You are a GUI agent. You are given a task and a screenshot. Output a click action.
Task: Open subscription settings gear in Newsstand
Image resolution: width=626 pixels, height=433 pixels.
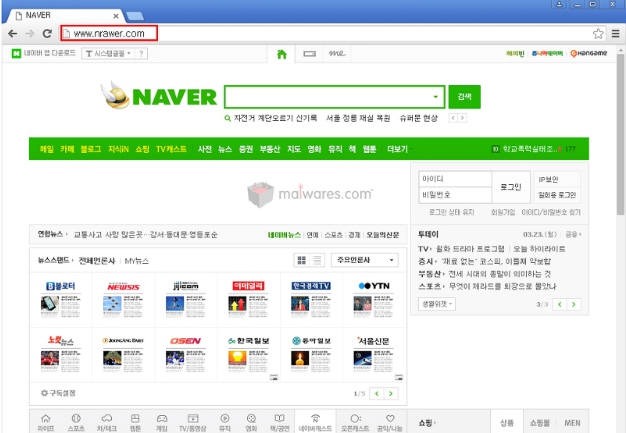click(44, 393)
